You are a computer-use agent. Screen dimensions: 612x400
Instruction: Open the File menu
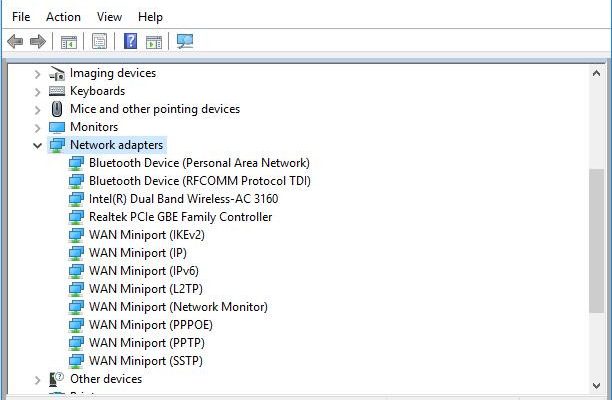(x=21, y=17)
